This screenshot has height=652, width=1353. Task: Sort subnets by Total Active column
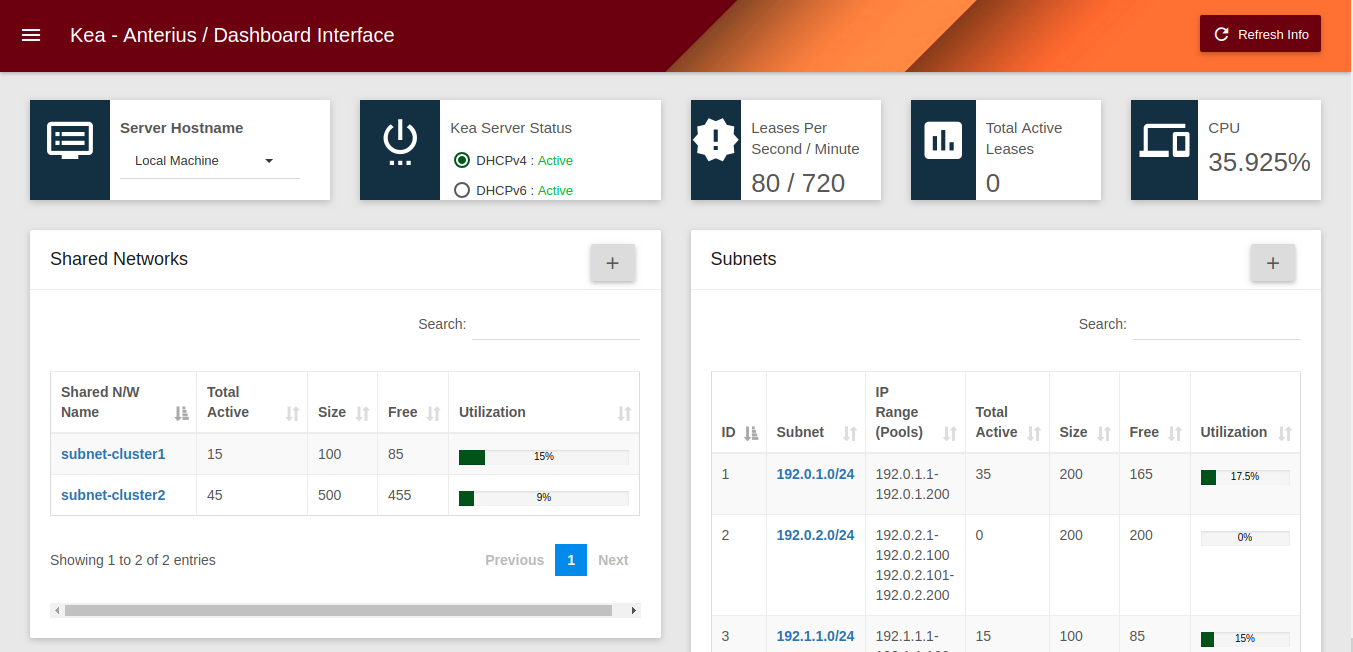coord(1007,412)
